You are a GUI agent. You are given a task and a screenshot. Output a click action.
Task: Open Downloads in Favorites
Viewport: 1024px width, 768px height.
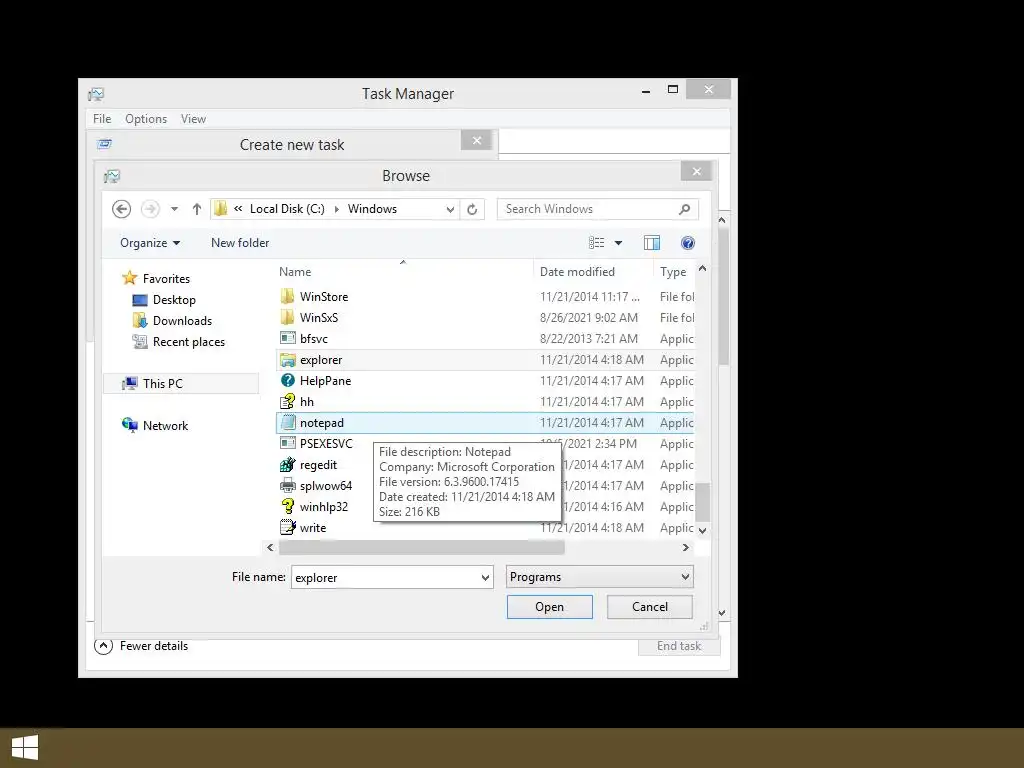pyautogui.click(x=182, y=321)
